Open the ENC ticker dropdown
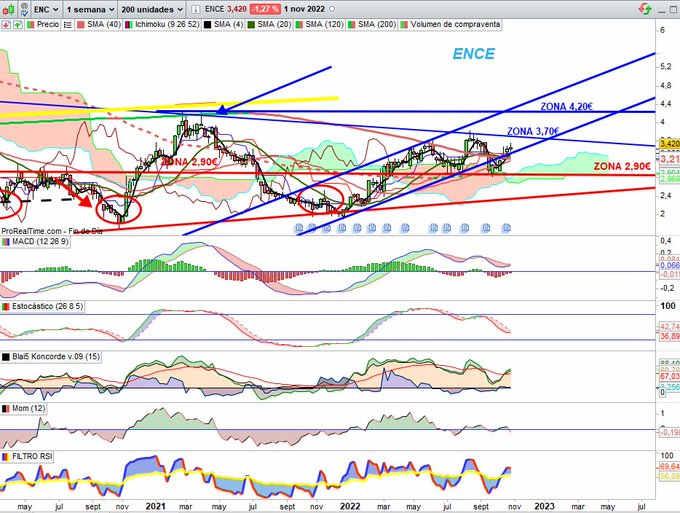Screen dimensions: 680x513 click(x=46, y=9)
